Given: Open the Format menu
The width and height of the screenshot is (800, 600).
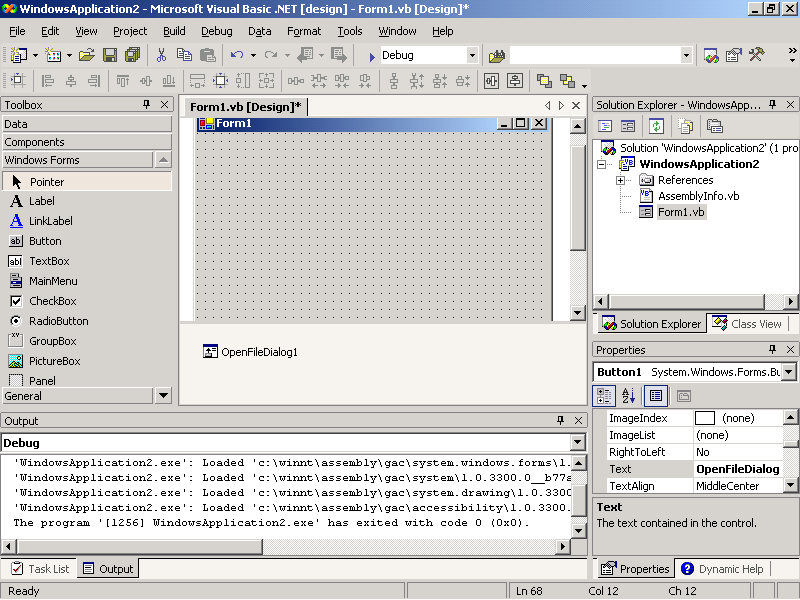Looking at the screenshot, I should click(304, 31).
